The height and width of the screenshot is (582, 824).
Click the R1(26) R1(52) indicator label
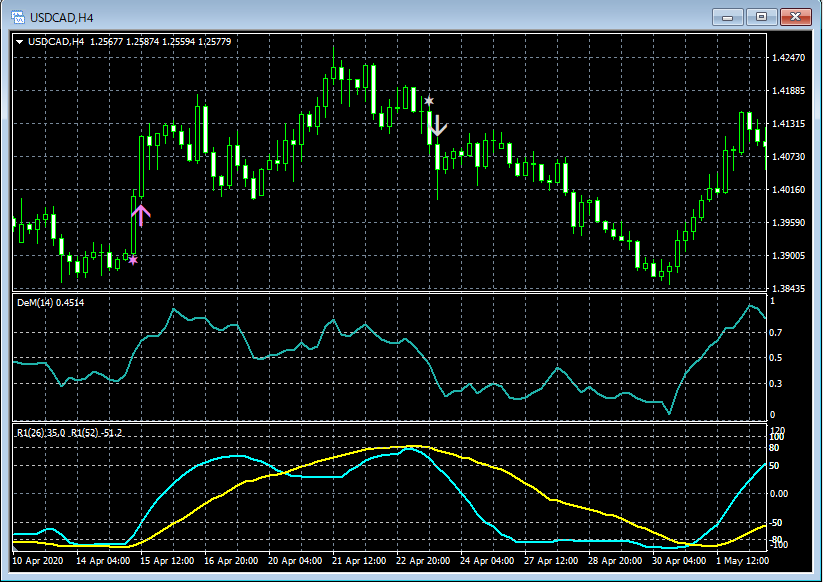(68, 432)
